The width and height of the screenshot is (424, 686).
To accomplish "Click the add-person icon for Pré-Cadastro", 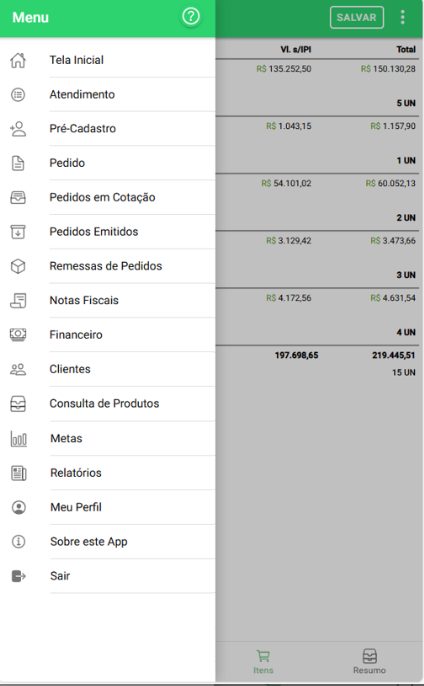I will click(18, 129).
